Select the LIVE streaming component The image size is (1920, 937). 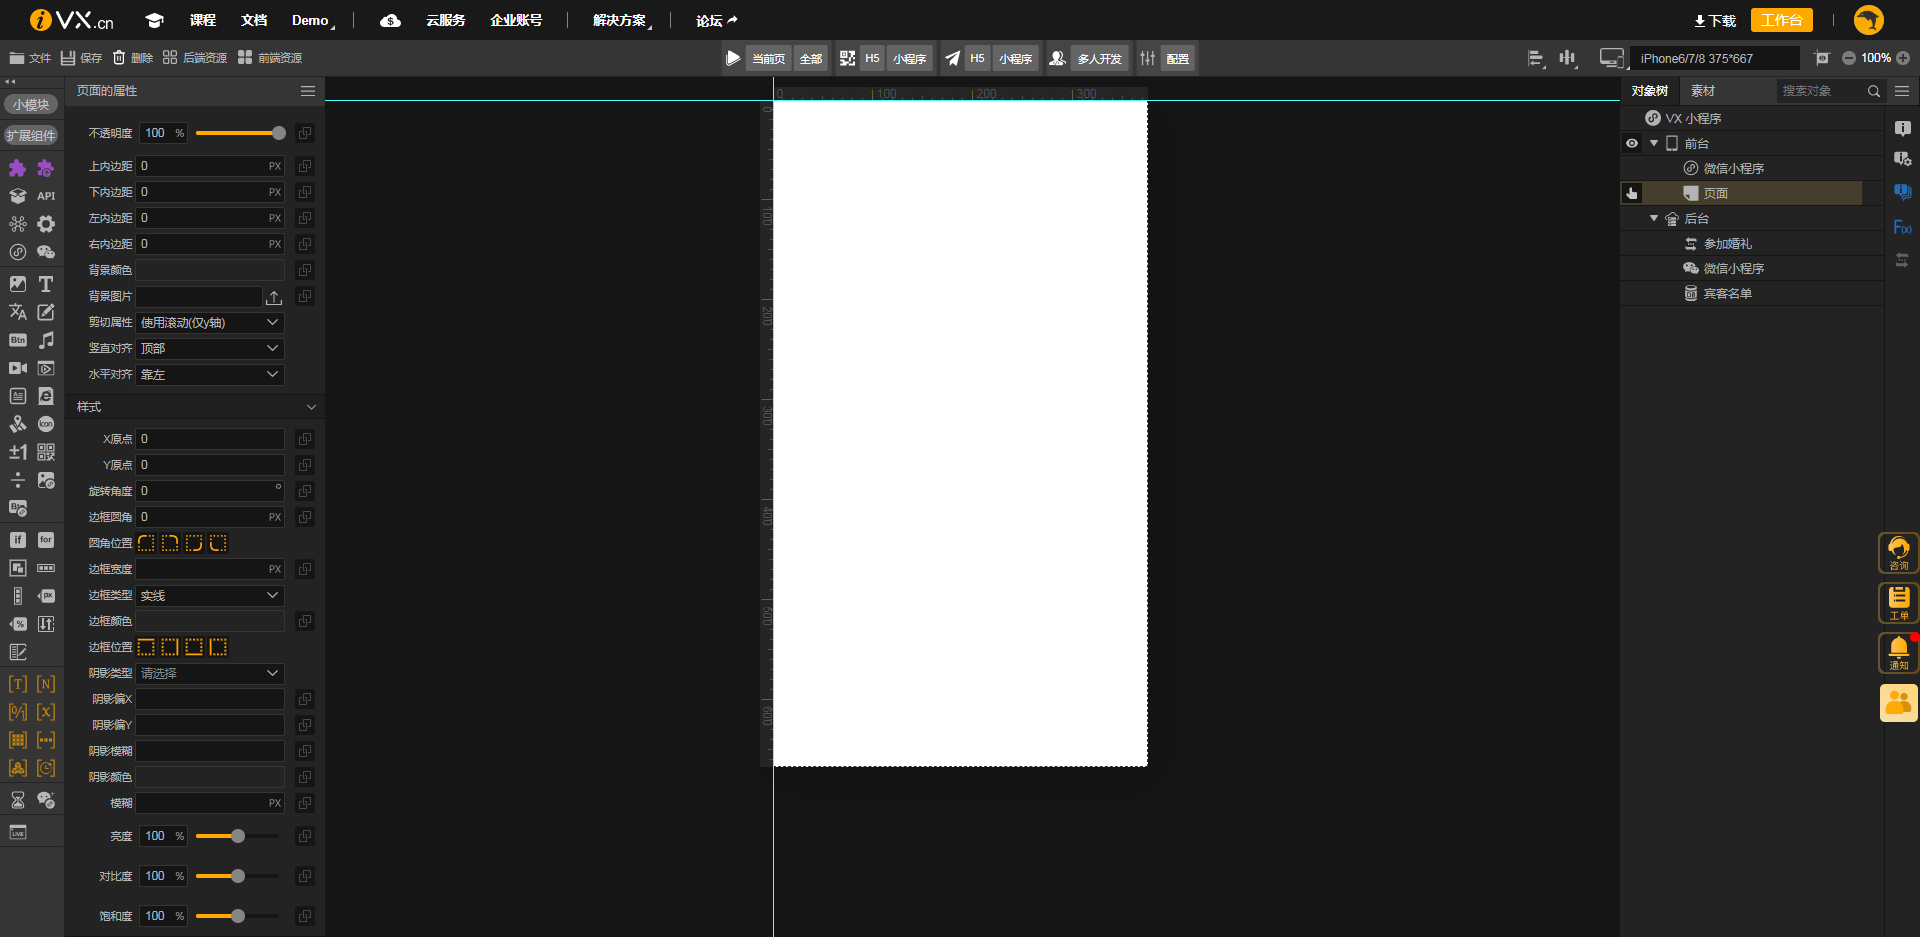[x=18, y=832]
